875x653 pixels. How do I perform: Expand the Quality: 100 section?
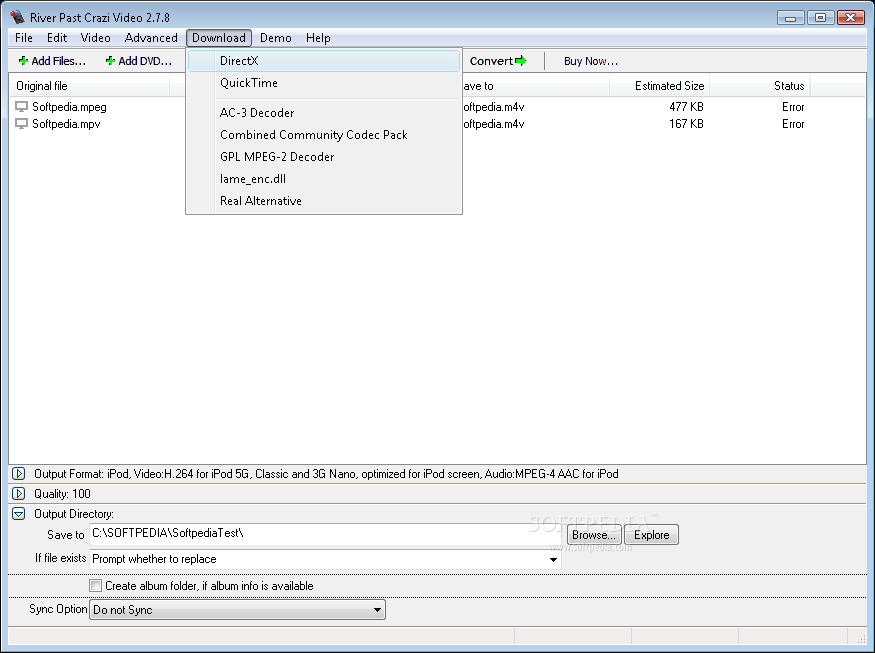(18, 494)
